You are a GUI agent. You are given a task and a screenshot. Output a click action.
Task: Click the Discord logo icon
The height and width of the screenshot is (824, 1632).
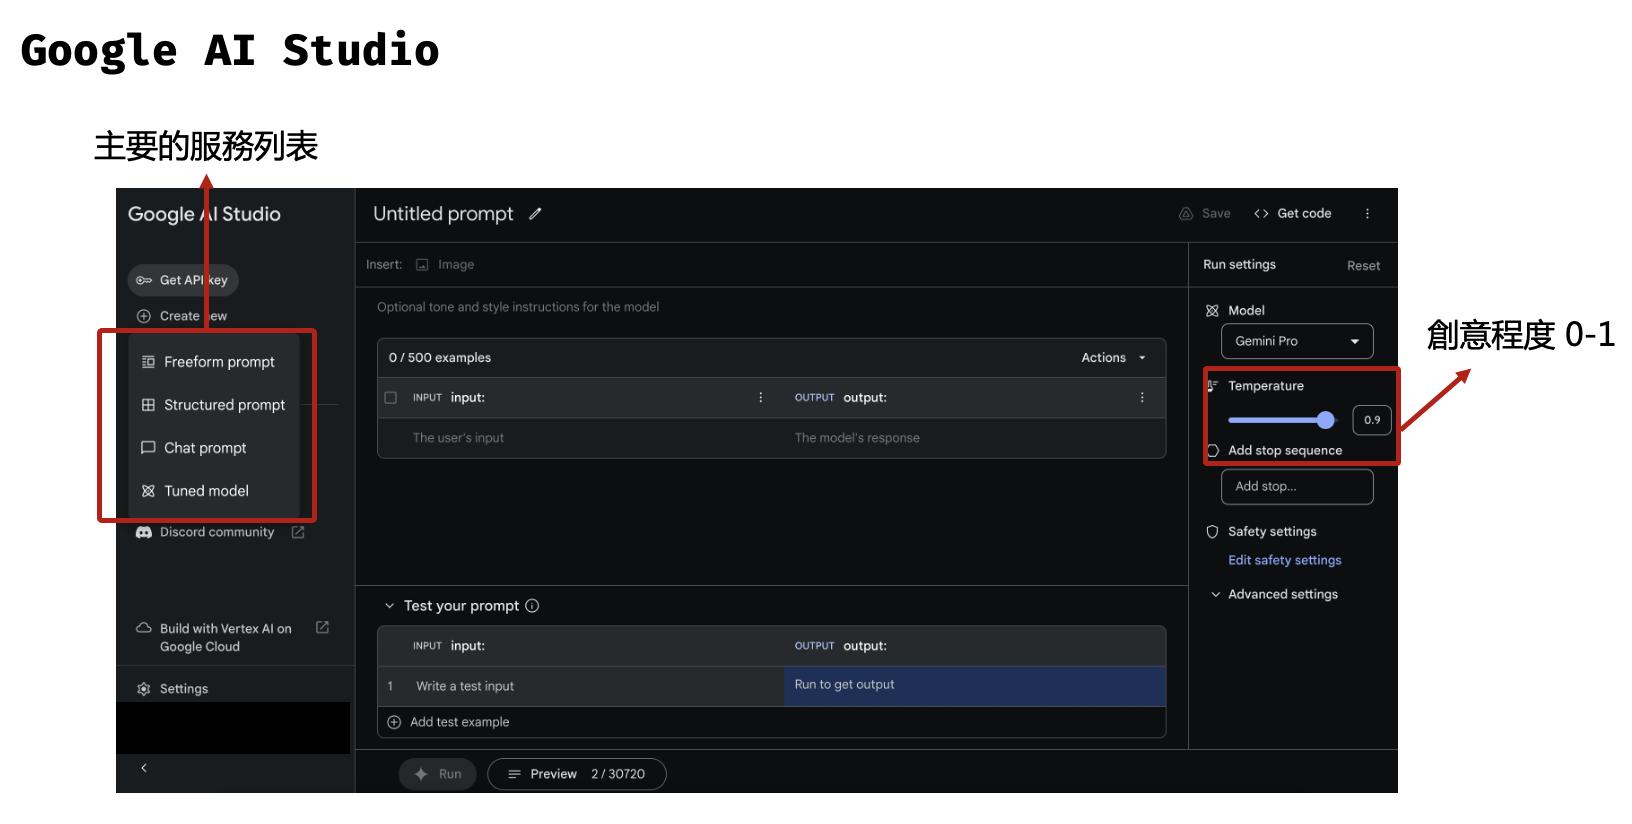pos(144,533)
